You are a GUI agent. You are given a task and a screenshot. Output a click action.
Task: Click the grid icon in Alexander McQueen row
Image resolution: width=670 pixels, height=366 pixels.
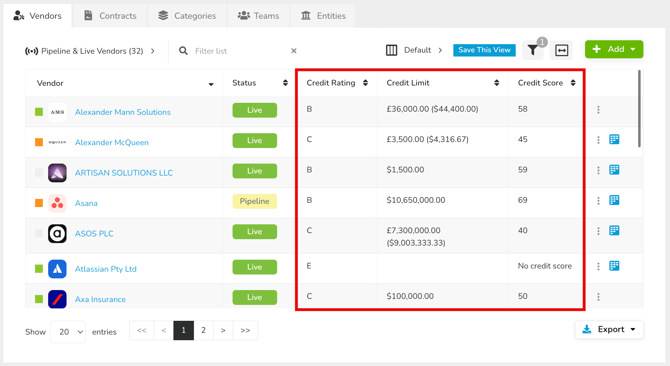tap(614, 139)
